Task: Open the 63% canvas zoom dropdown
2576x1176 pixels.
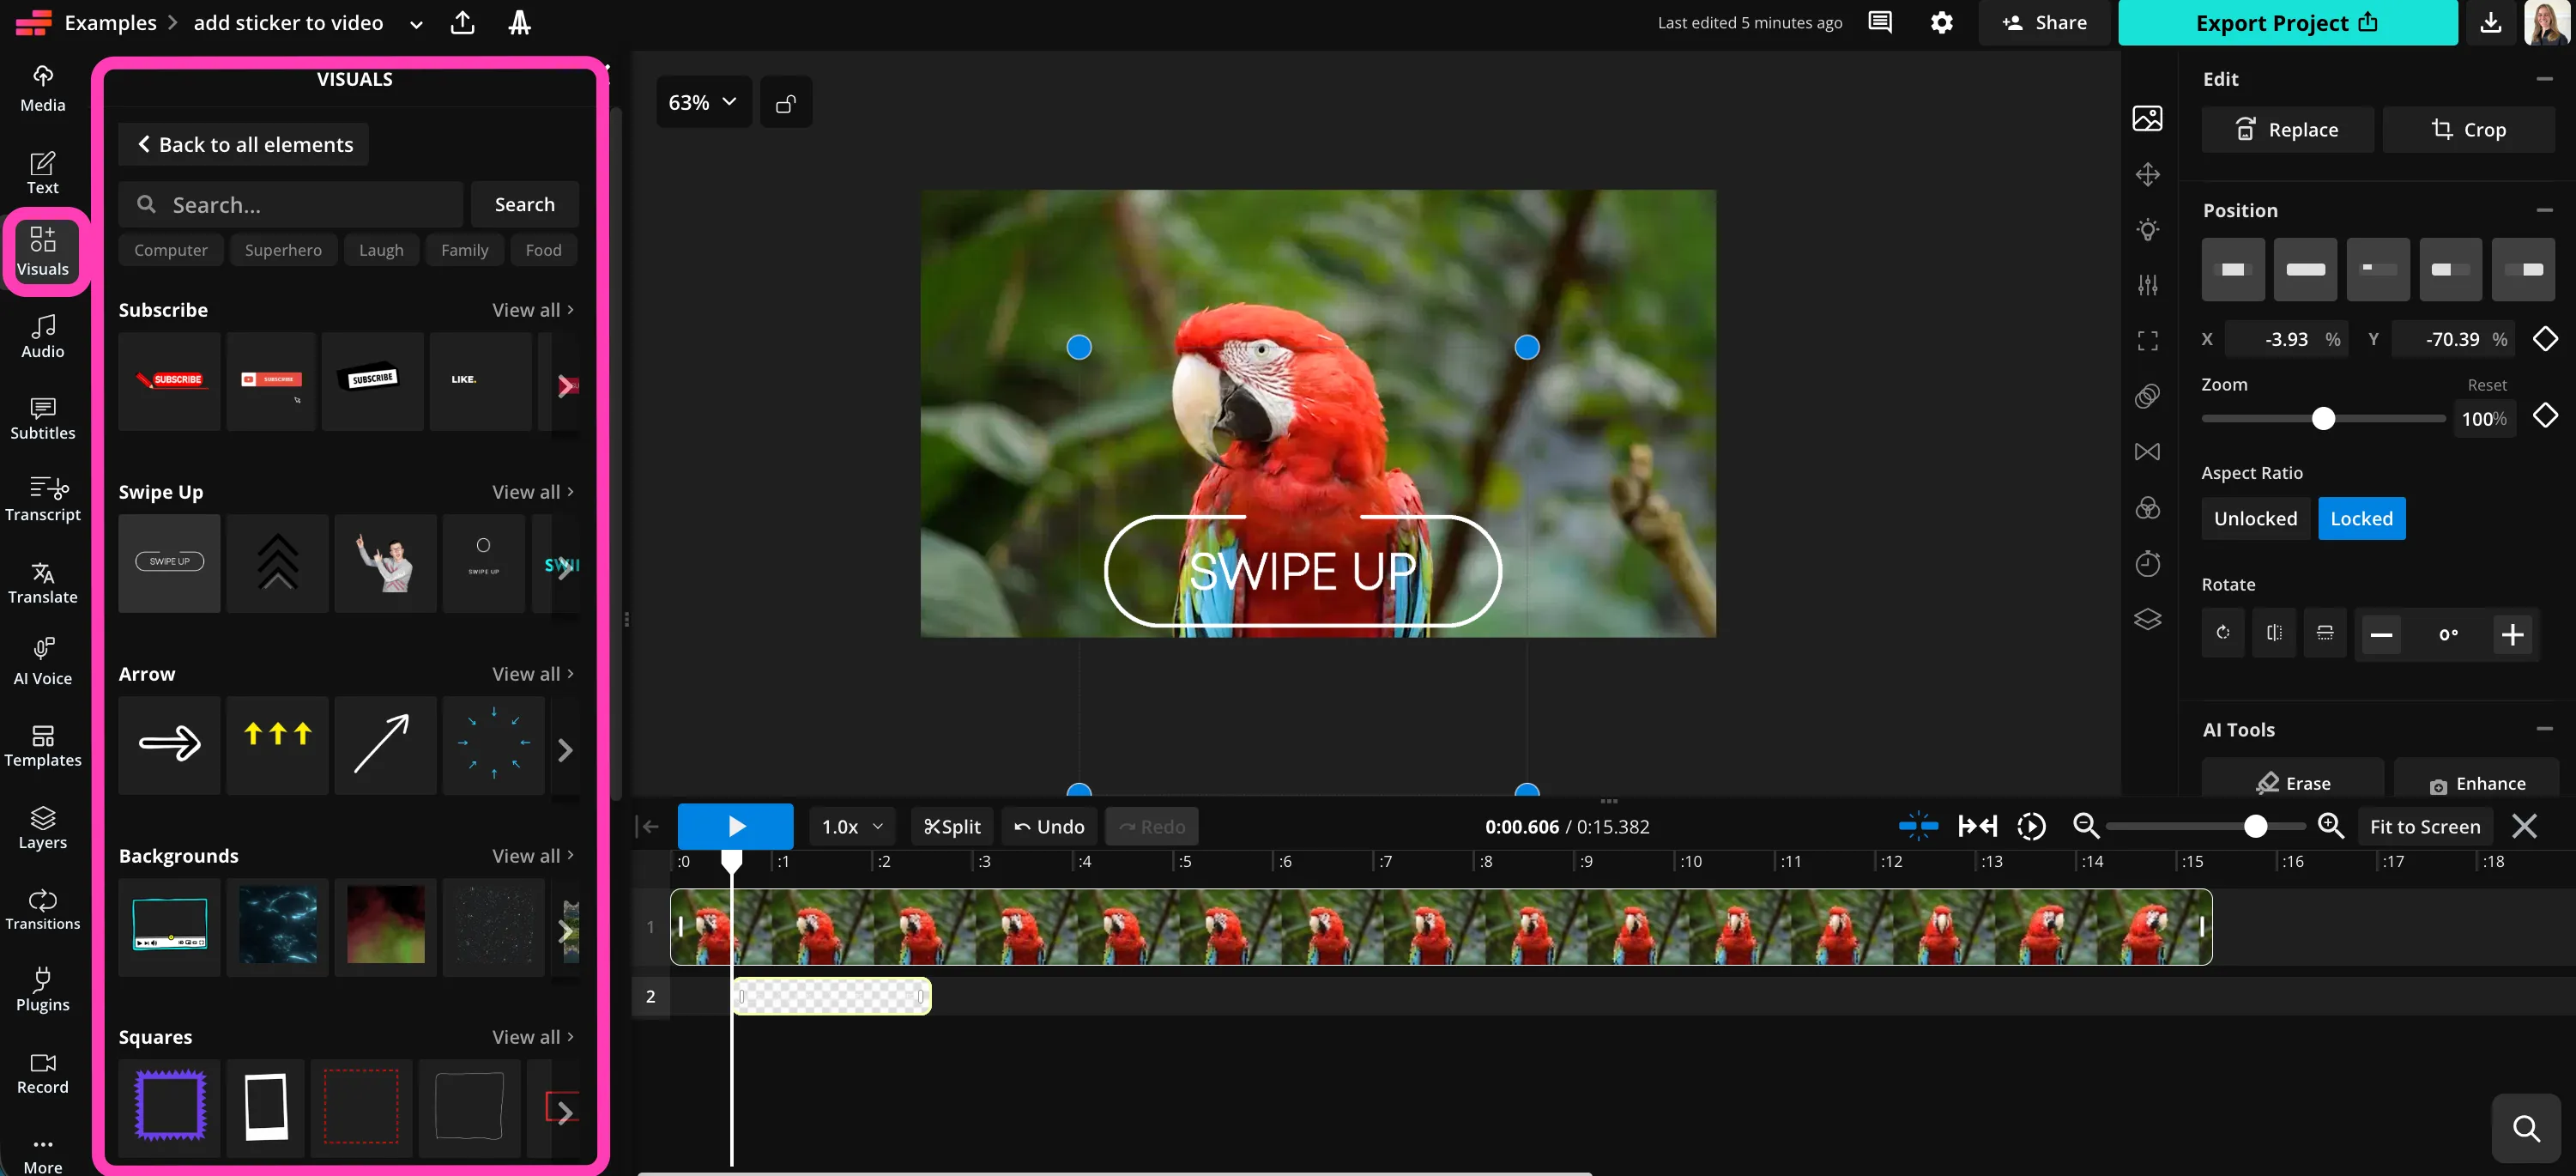Action: point(703,102)
